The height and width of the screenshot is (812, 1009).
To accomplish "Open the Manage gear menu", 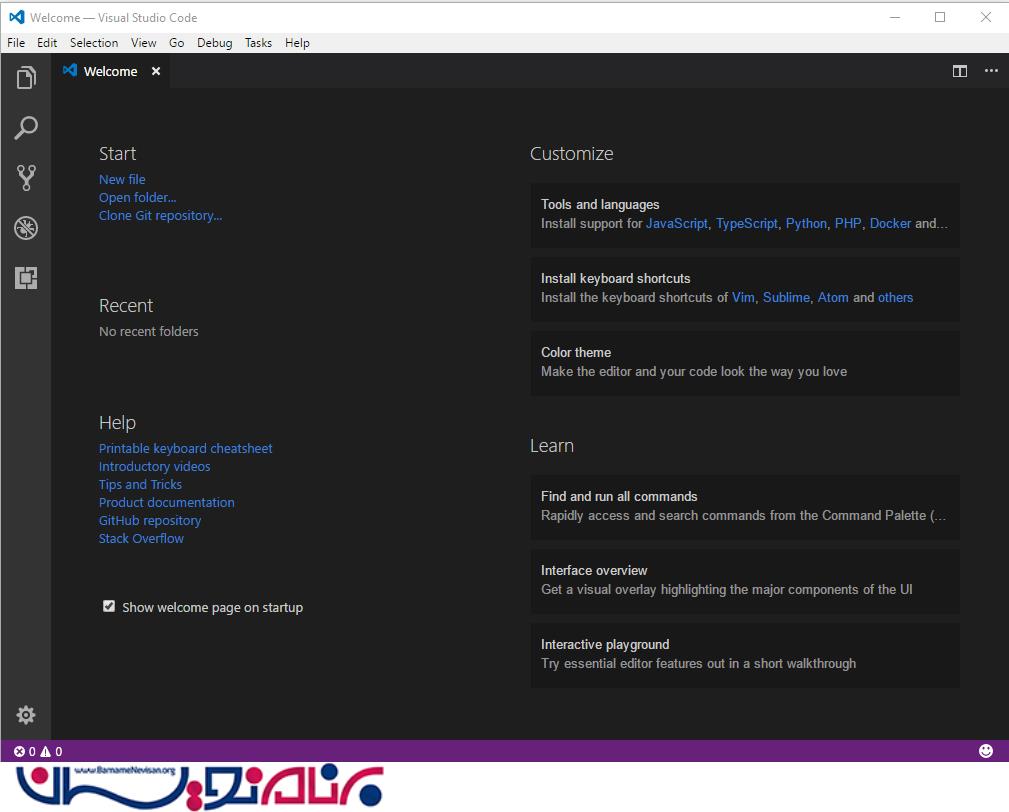I will point(26,715).
